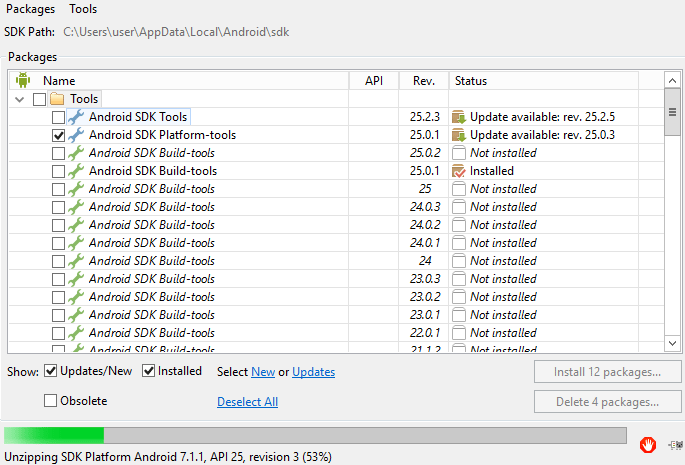Image resolution: width=685 pixels, height=465 pixels.
Task: Click the package list scrollbar thumb
Action: pyautogui.click(x=672, y=112)
